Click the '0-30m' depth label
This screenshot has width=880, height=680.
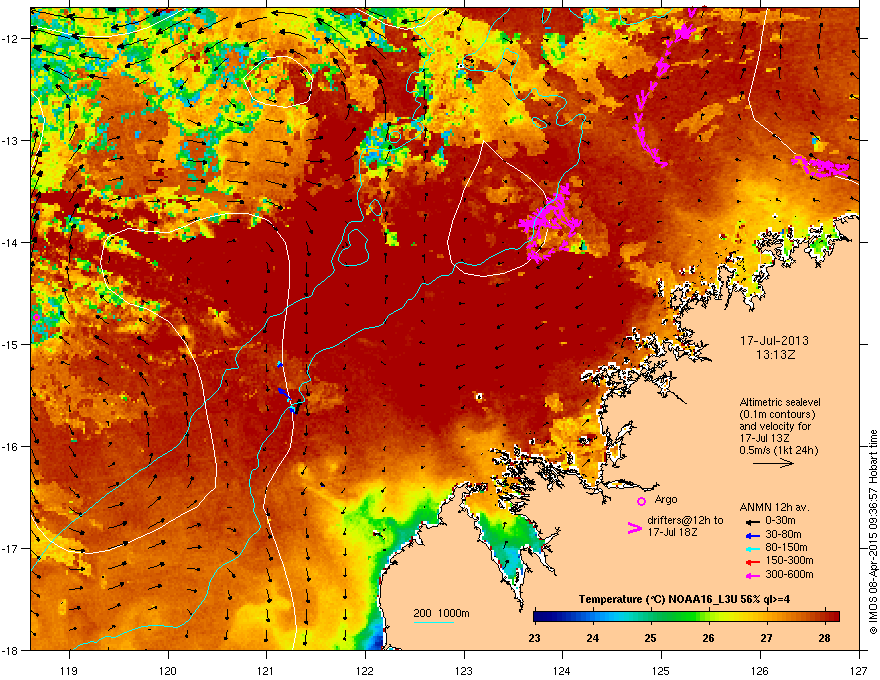[780, 521]
